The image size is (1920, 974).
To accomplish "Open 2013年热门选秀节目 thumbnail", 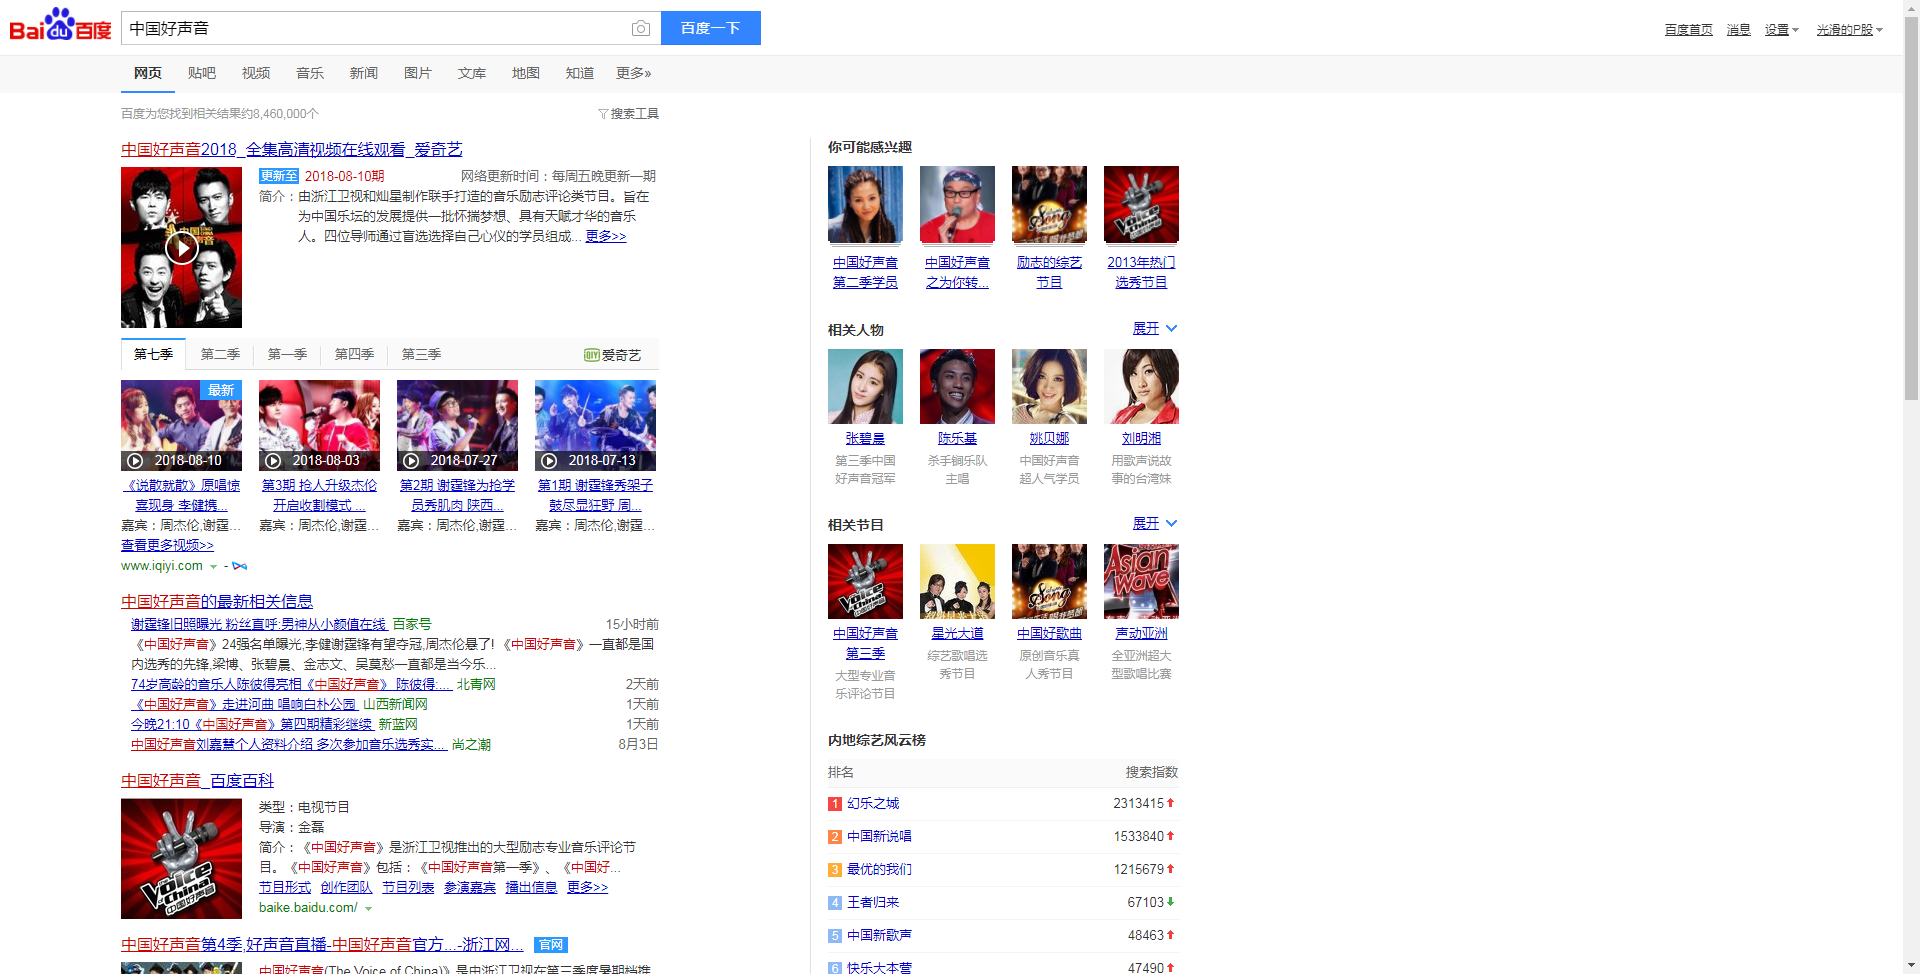I will point(1141,204).
